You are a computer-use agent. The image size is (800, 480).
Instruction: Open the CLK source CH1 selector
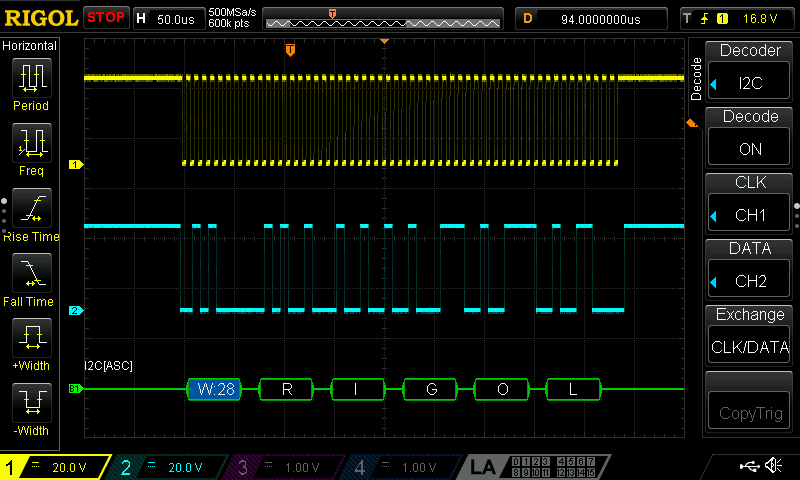749,203
